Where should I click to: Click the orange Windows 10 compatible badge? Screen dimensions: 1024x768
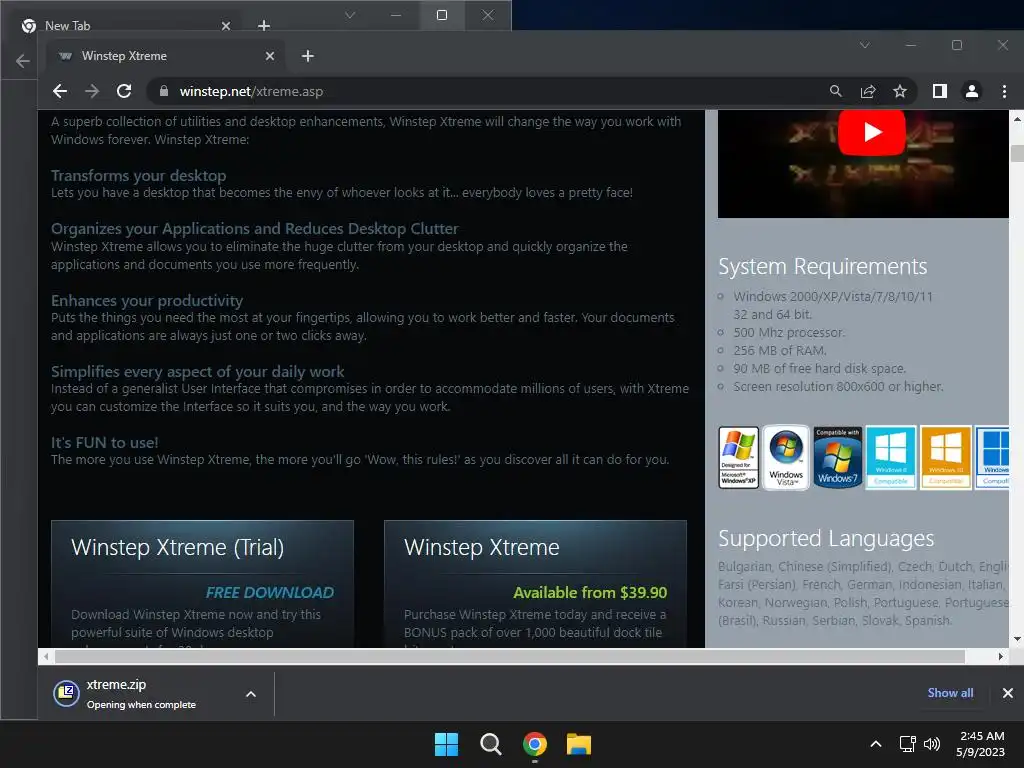coord(946,458)
